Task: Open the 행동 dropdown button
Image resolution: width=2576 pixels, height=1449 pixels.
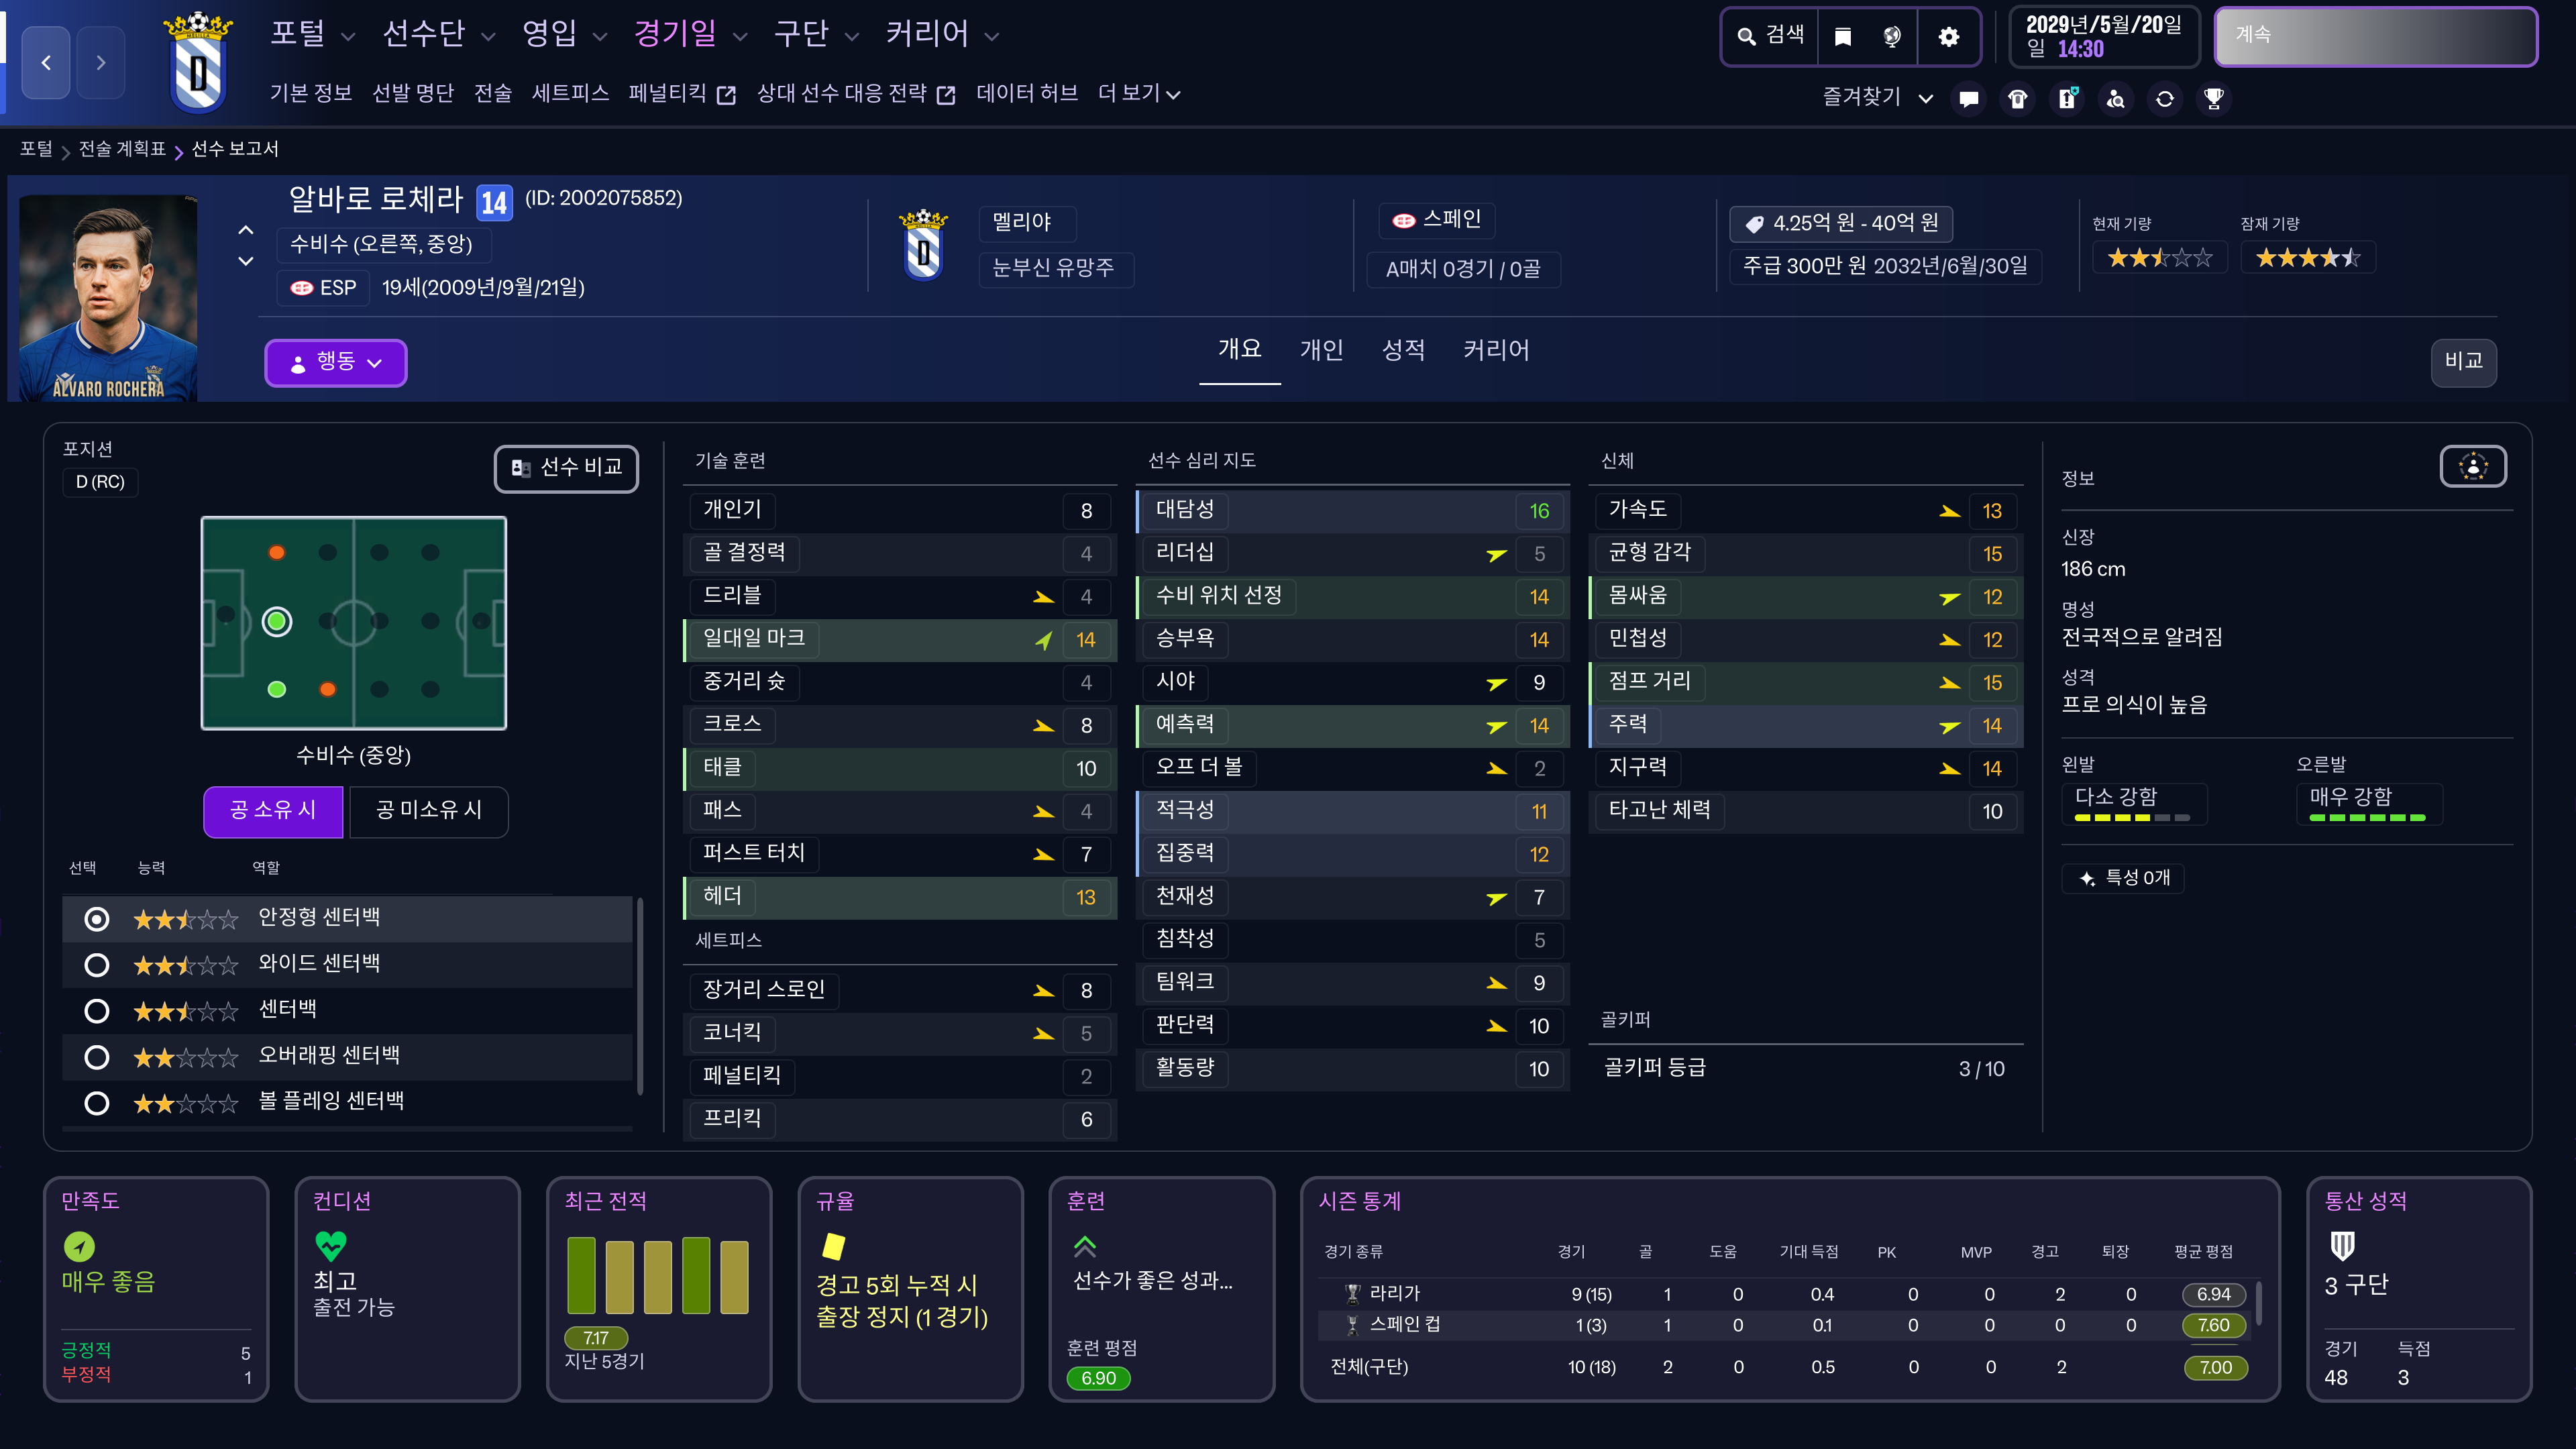Action: 335,362
